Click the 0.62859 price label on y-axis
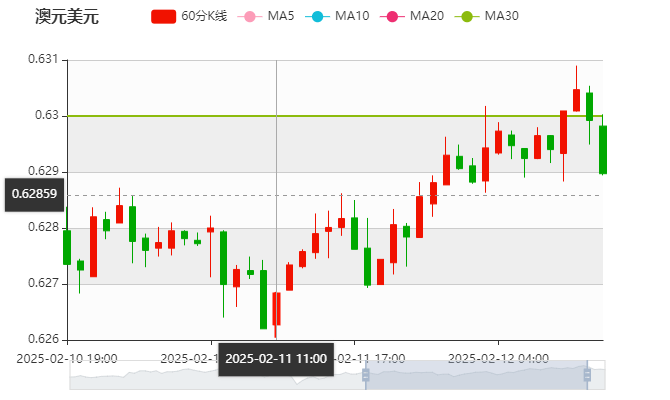670x400 pixels. click(x=33, y=194)
